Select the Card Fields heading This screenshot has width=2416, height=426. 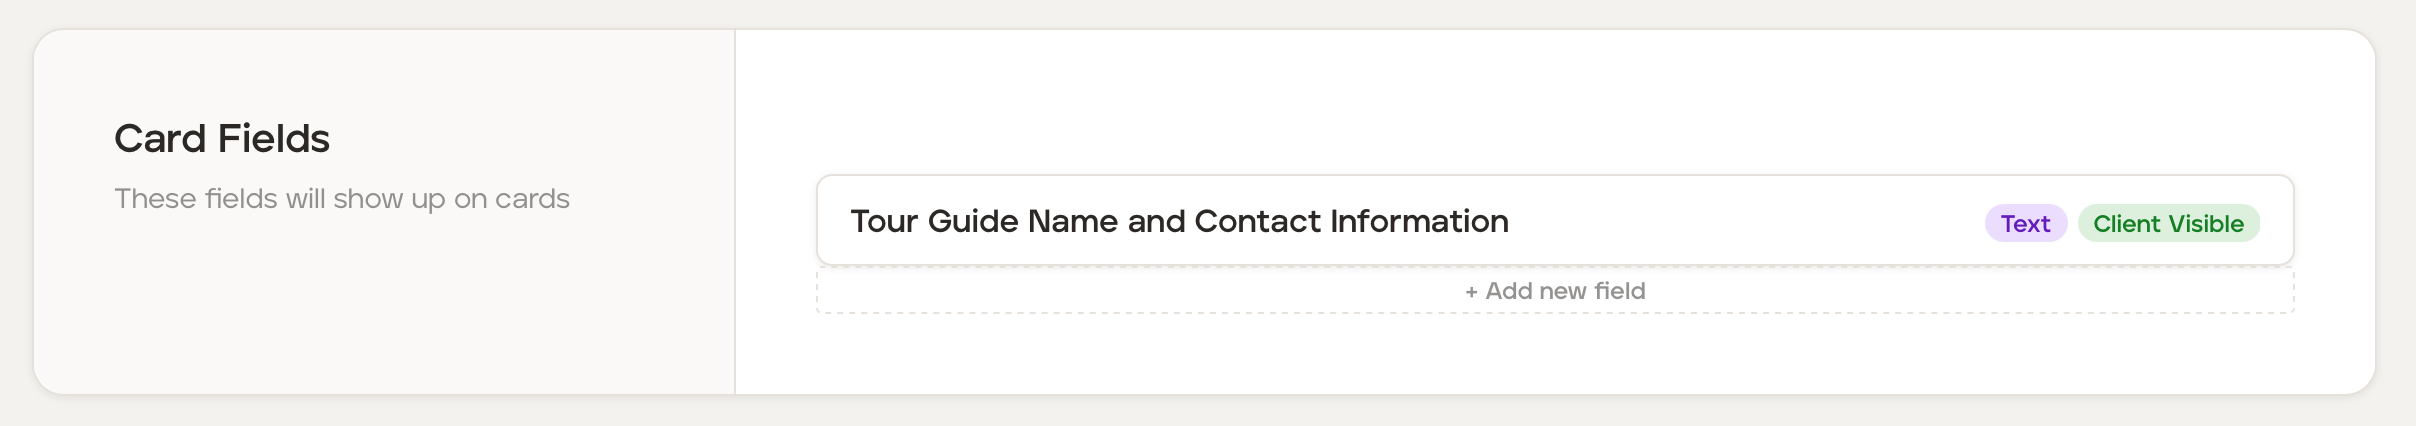point(221,139)
